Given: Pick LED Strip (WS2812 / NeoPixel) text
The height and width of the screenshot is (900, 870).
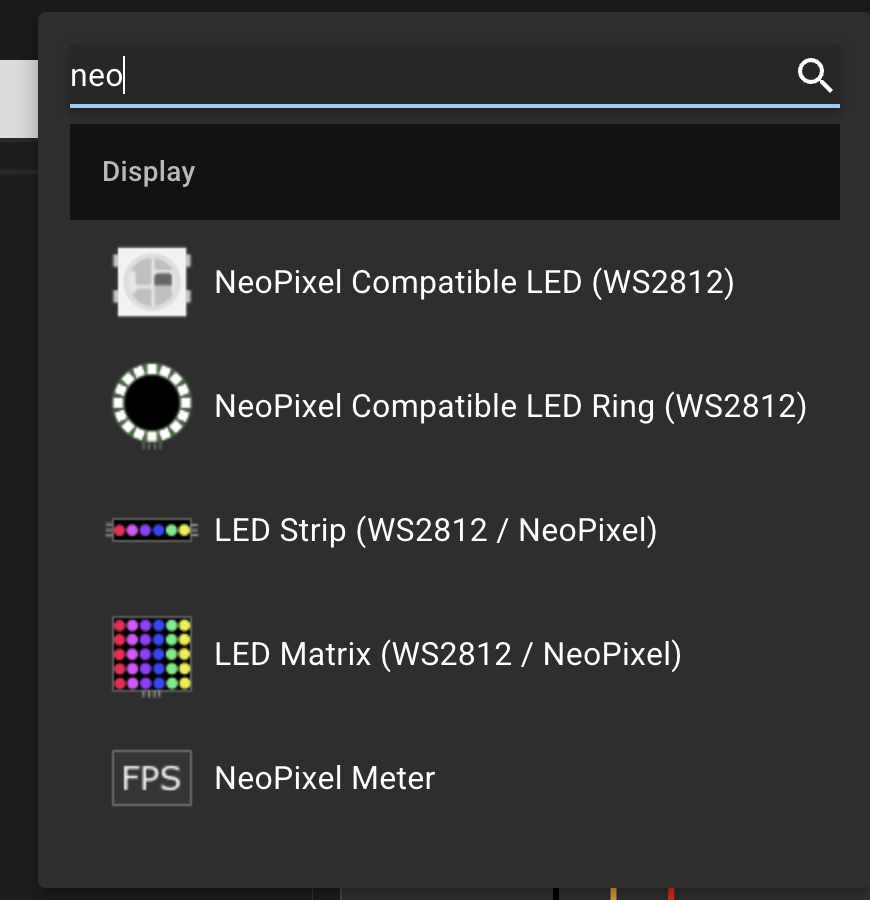Looking at the screenshot, I should pos(436,530).
